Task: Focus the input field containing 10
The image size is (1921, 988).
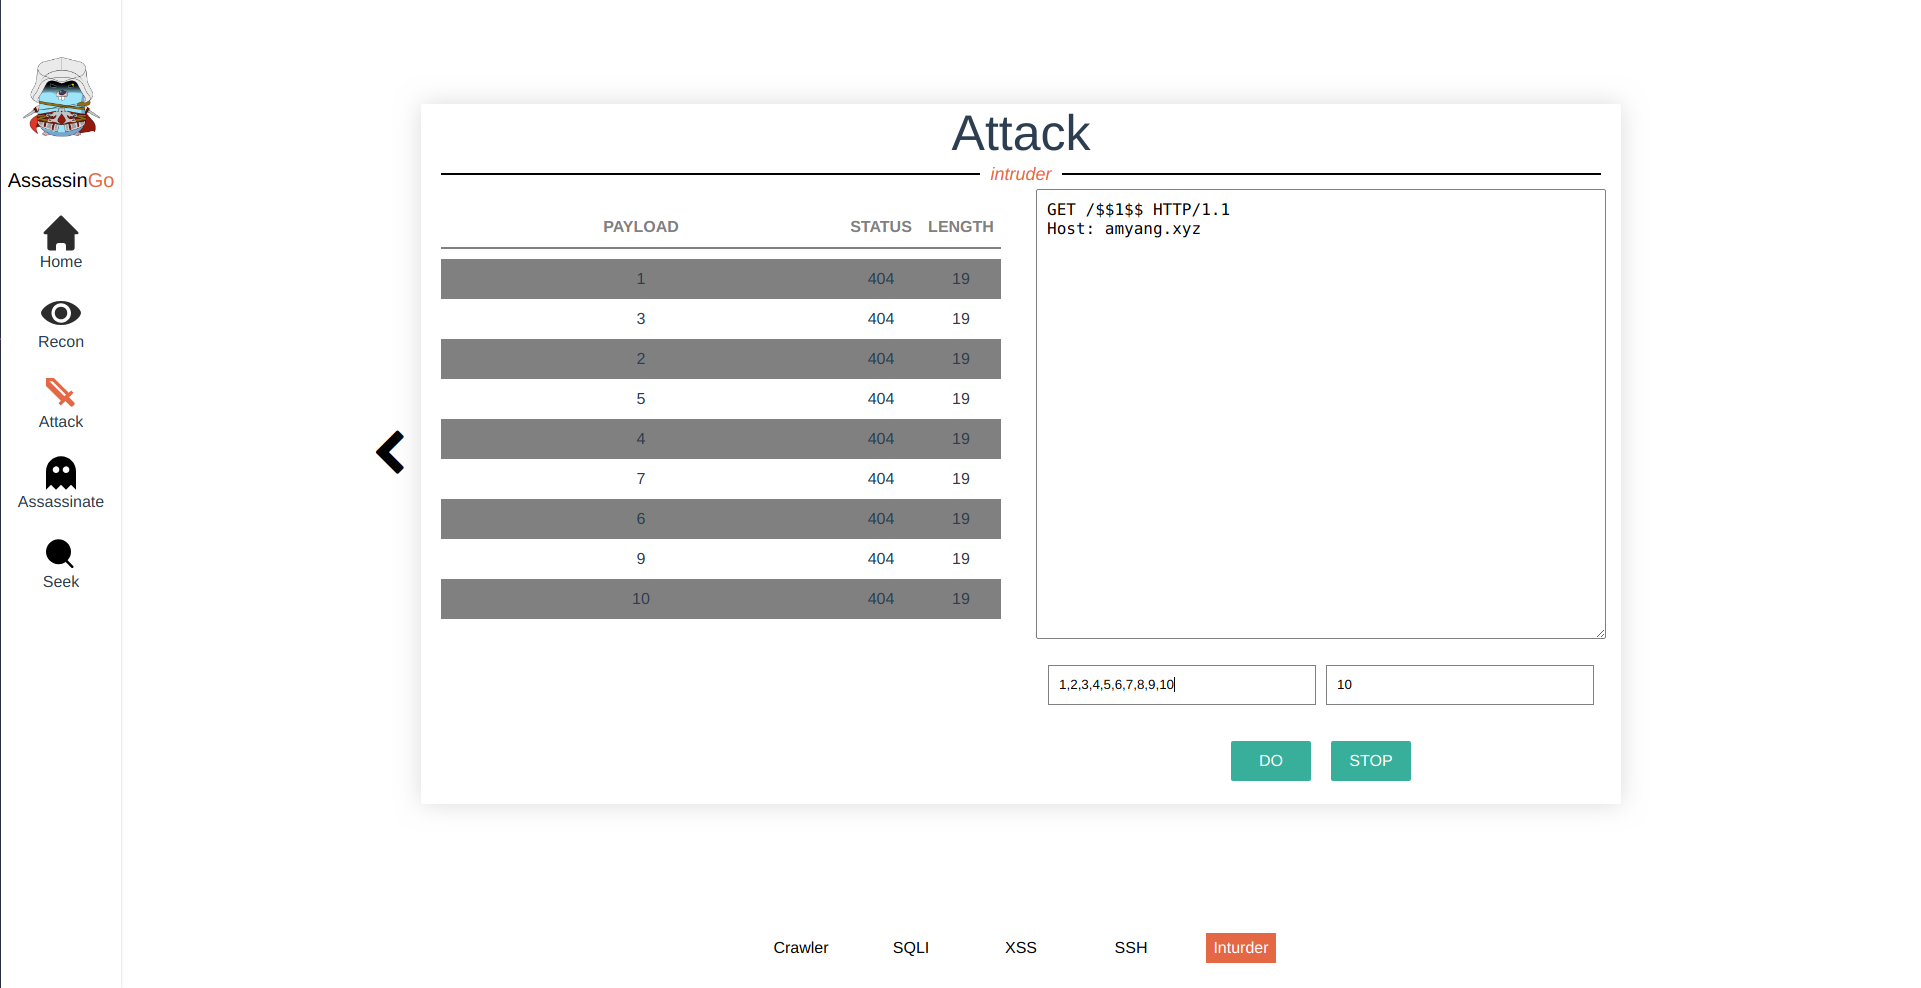Action: pyautogui.click(x=1460, y=685)
